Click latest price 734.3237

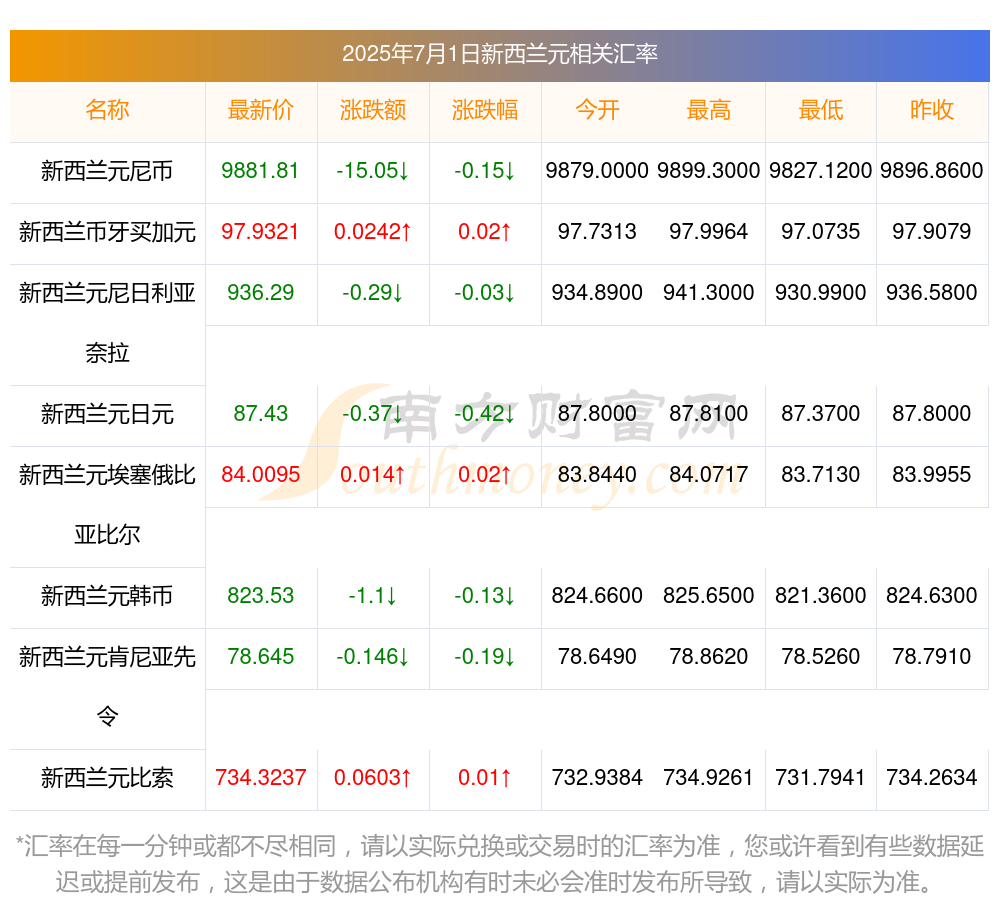point(260,778)
